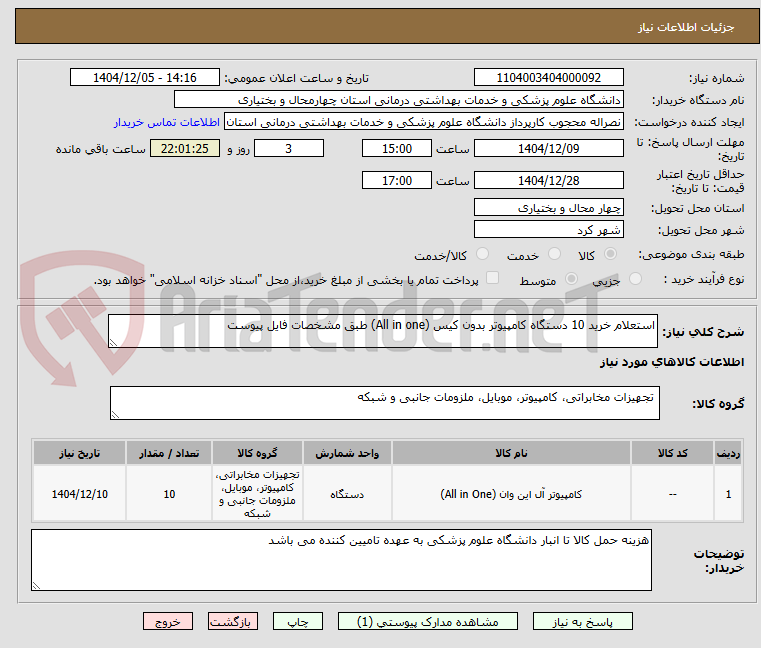This screenshot has width=761, height=648.
Task: Click the طبقه بندی موضوعی label
Action: (691, 254)
